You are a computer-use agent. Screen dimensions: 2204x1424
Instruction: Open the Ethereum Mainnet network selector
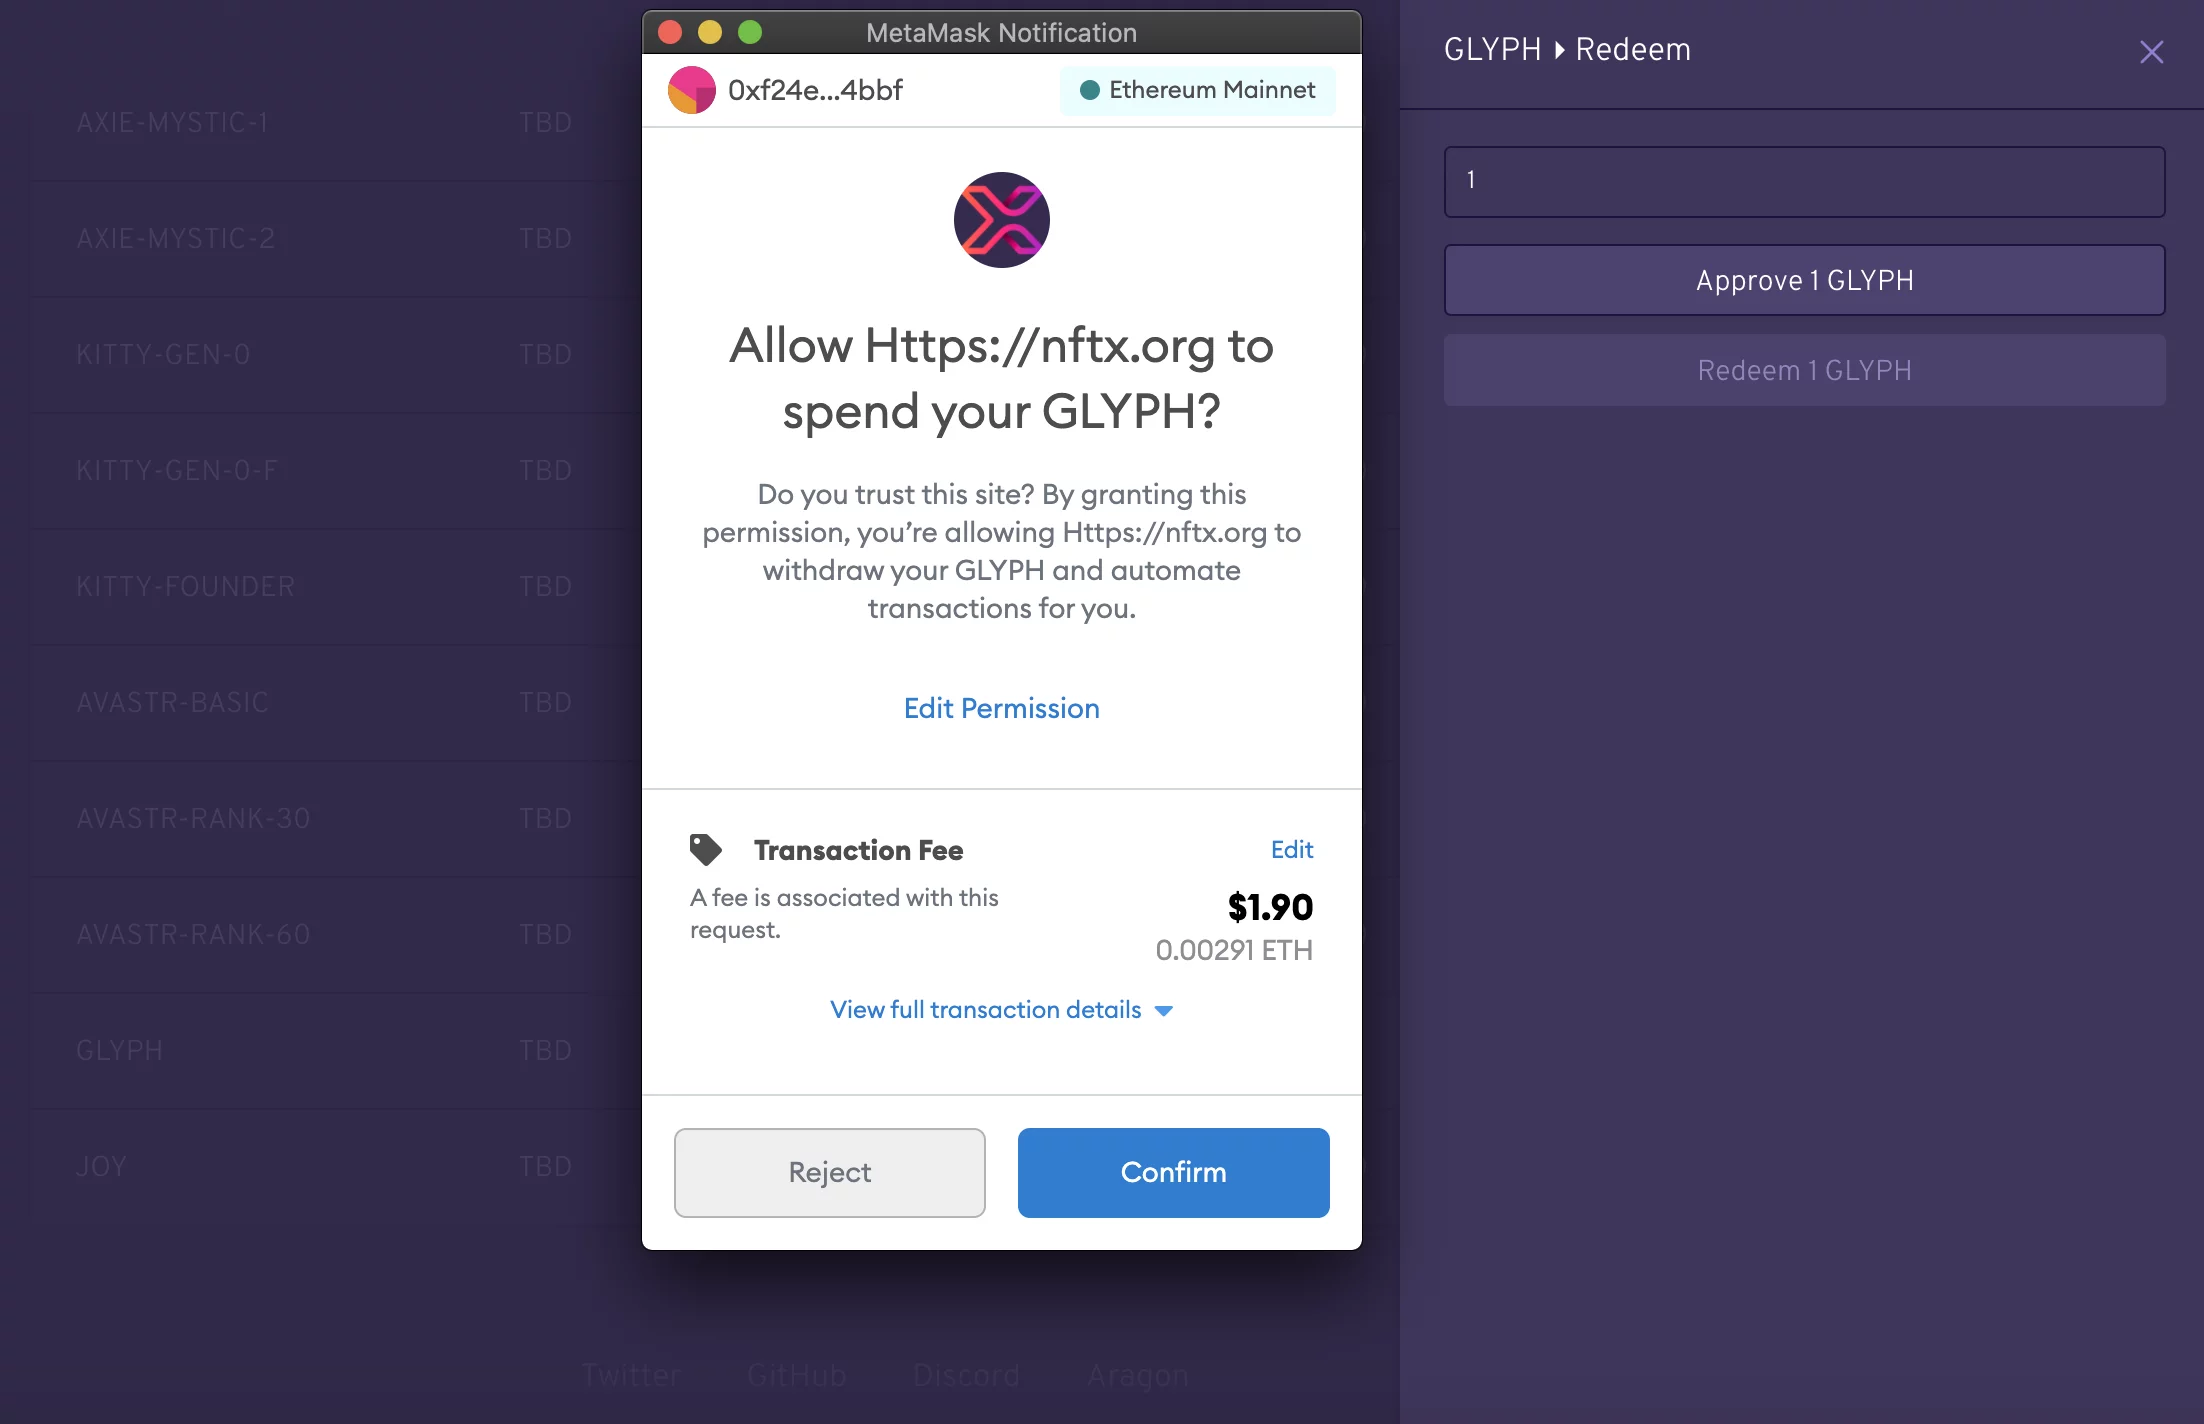(1197, 90)
